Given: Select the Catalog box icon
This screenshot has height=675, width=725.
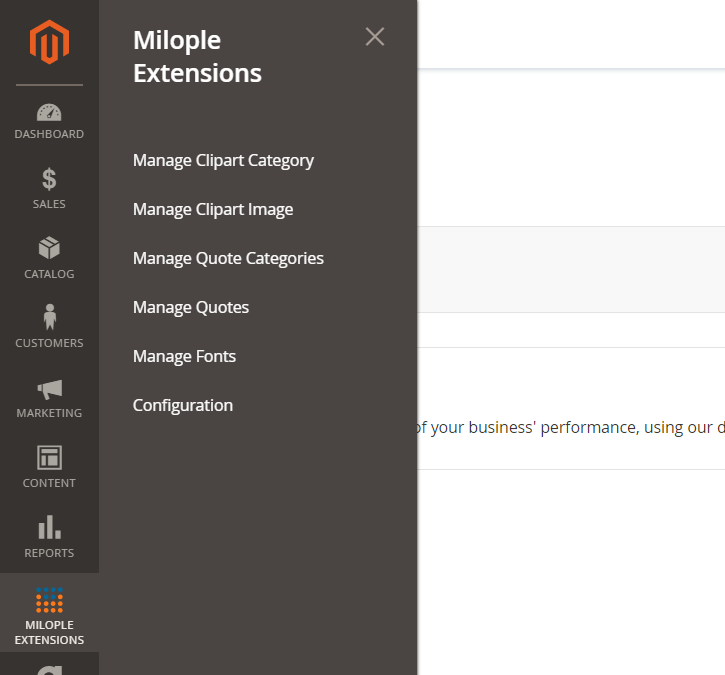Looking at the screenshot, I should click(49, 258).
